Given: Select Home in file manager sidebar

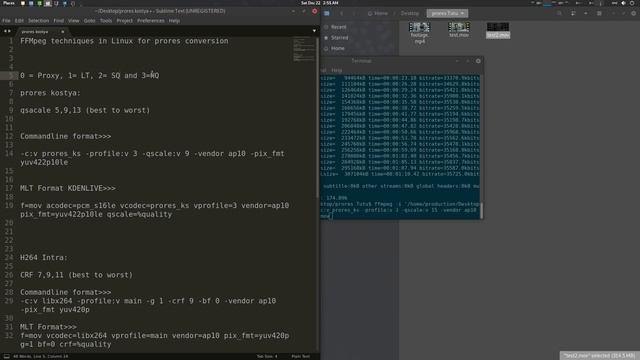Looking at the screenshot, I should tap(334, 48).
